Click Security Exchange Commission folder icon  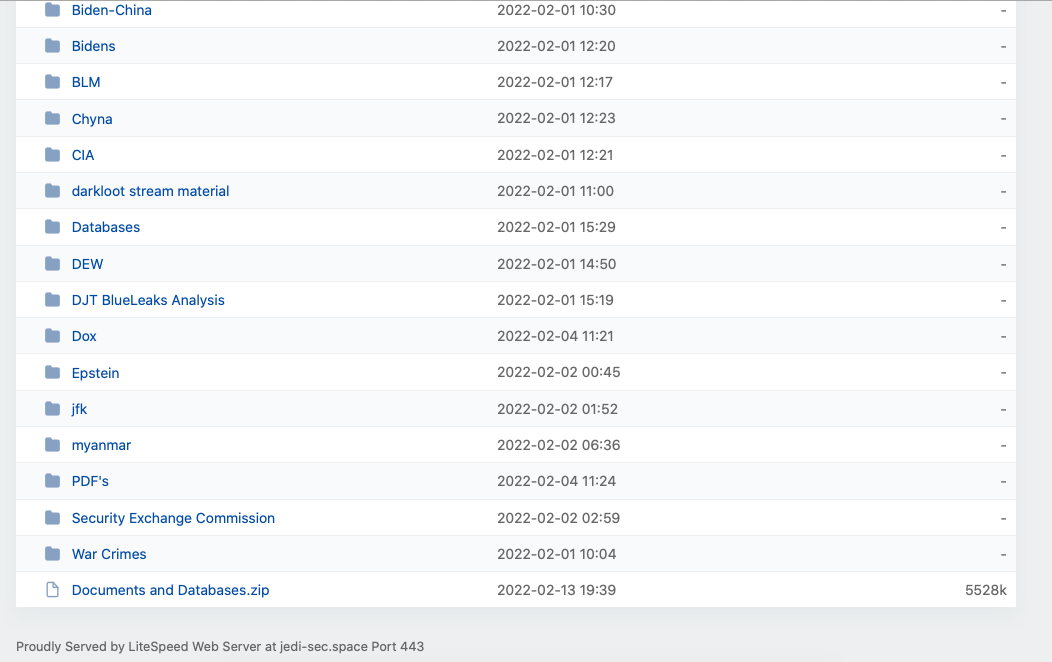(52, 518)
